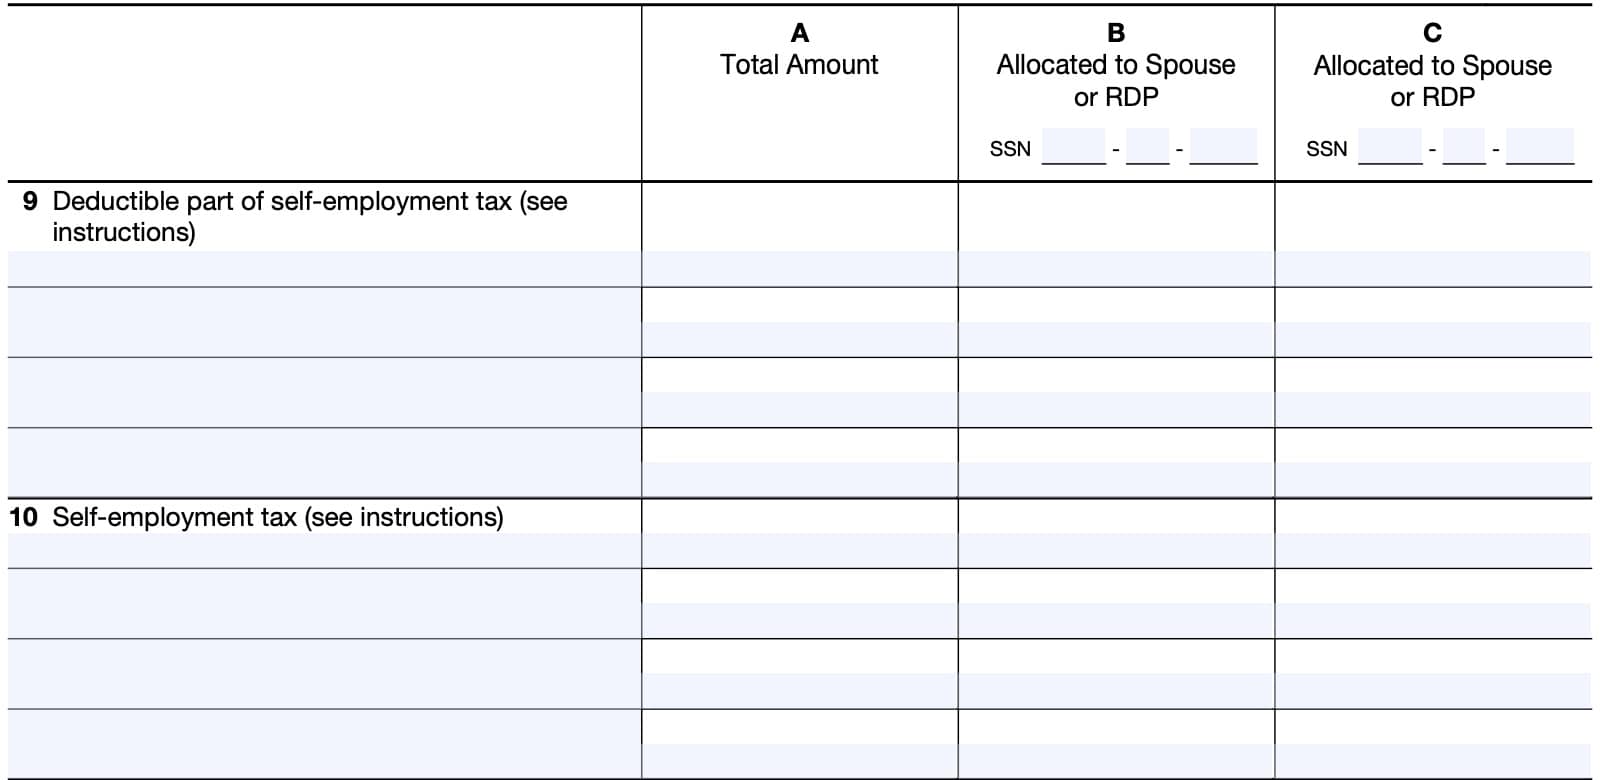Click the last SSN box in column C
Viewport: 1604px width, 780px height.
click(1540, 147)
